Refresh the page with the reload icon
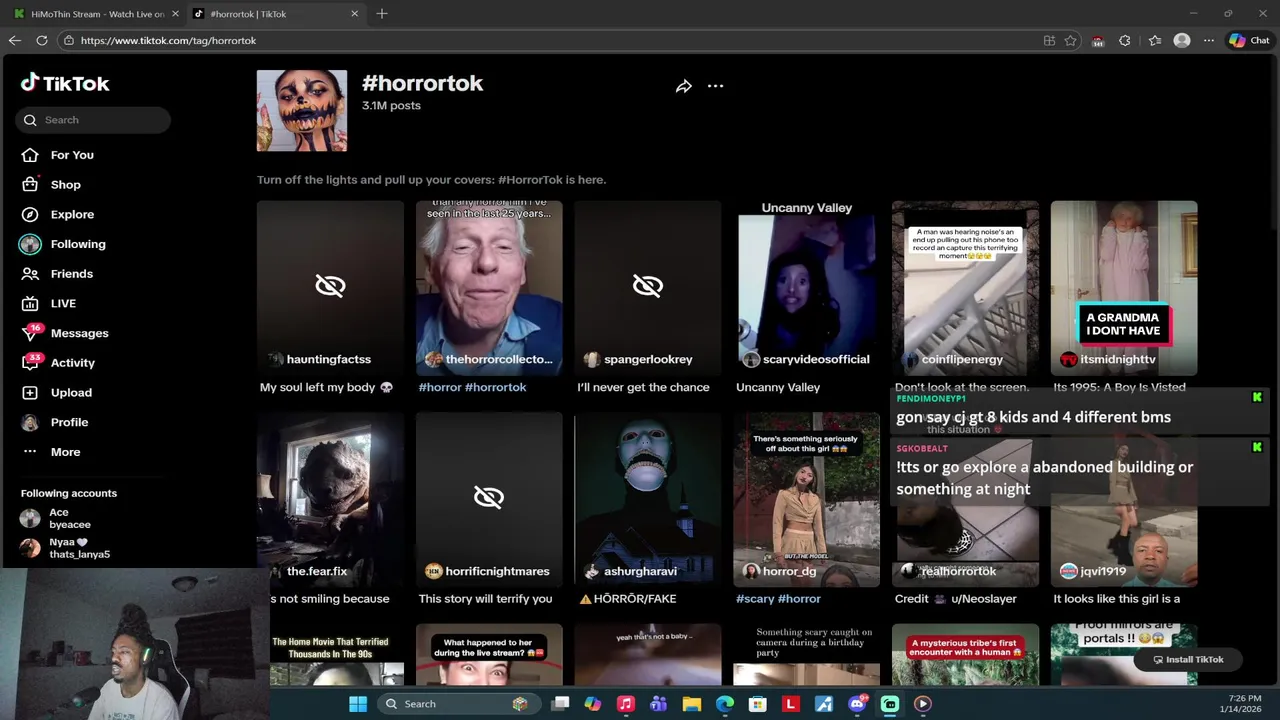Screen dimensions: 1280x720 click(x=42, y=40)
